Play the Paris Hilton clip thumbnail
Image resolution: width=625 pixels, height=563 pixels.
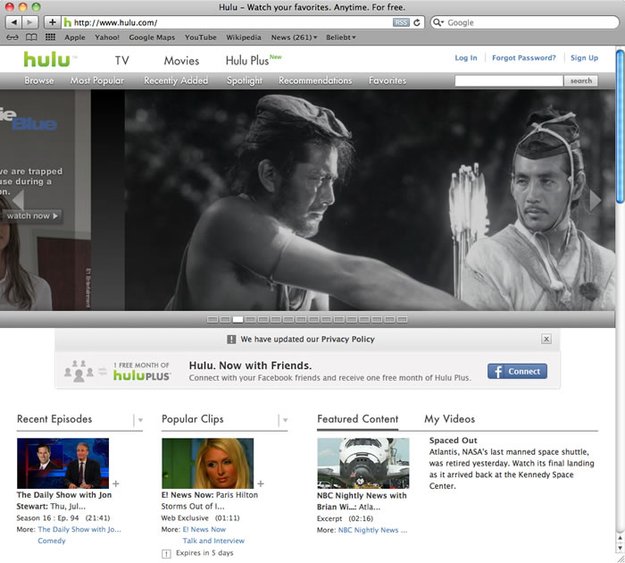pos(207,463)
